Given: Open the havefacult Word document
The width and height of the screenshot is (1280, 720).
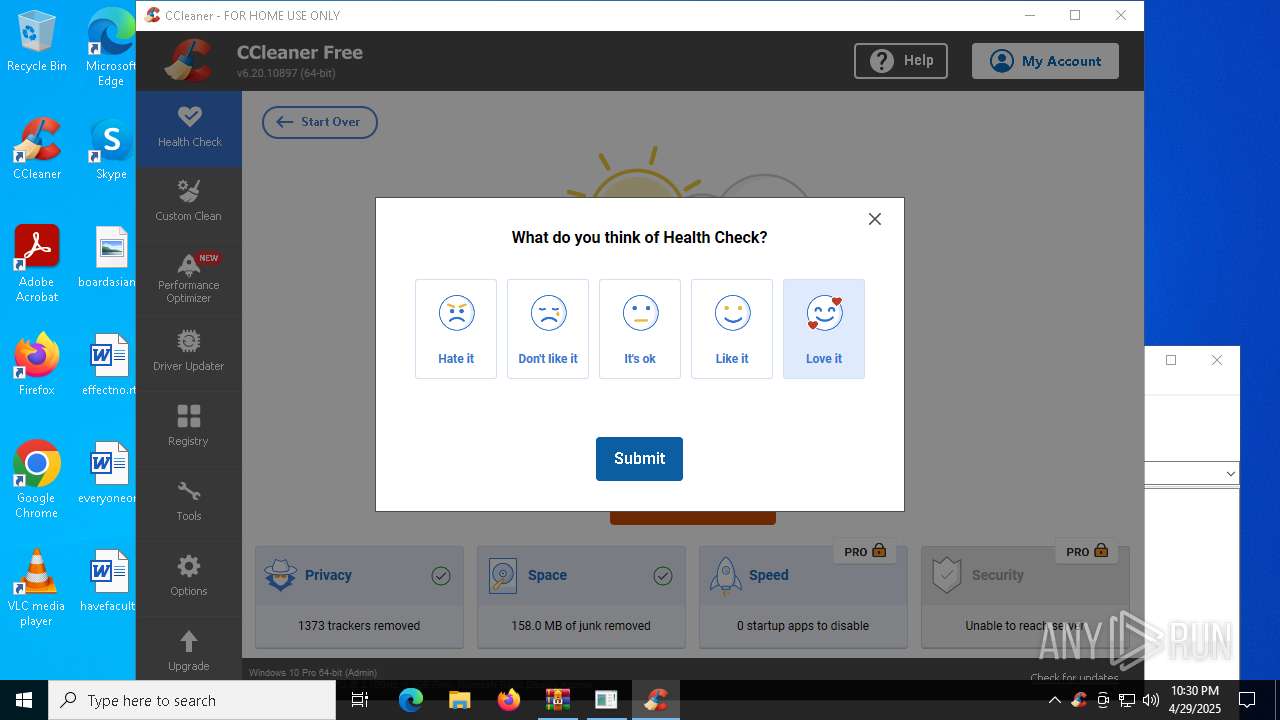Looking at the screenshot, I should 110,581.
